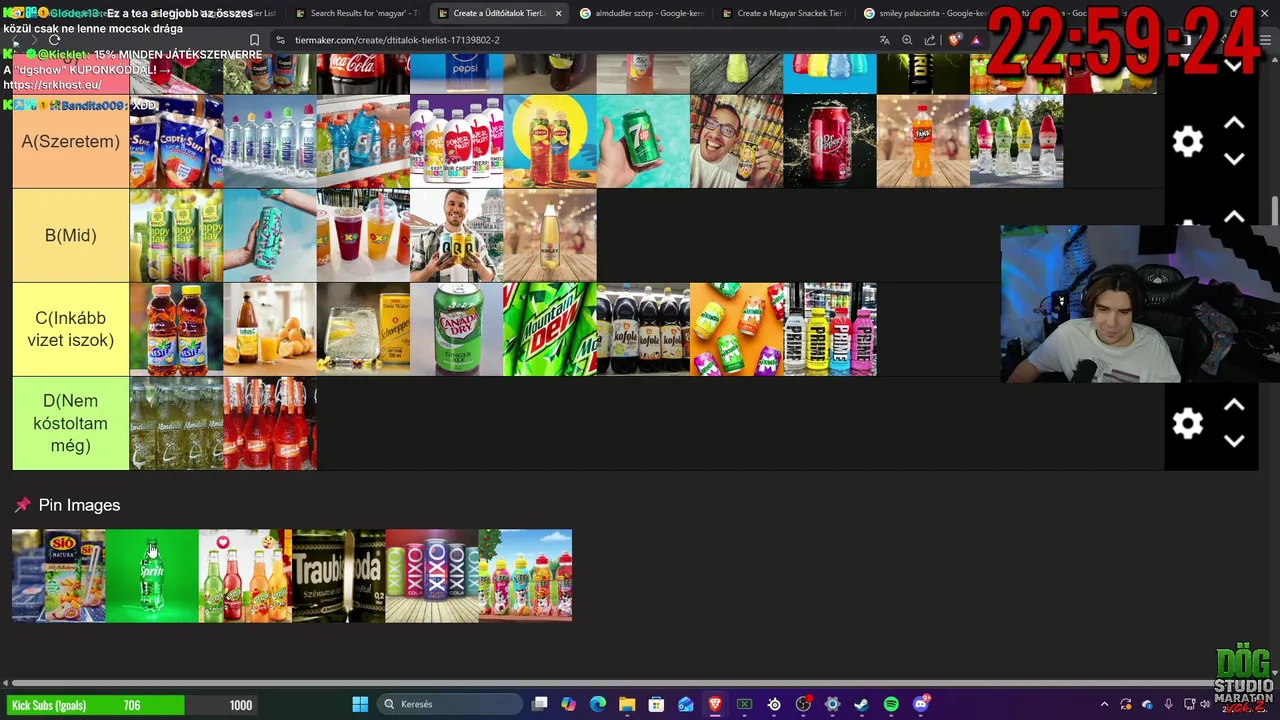
Task: Click the zoom magnifier icon in address bar
Action: click(907, 40)
